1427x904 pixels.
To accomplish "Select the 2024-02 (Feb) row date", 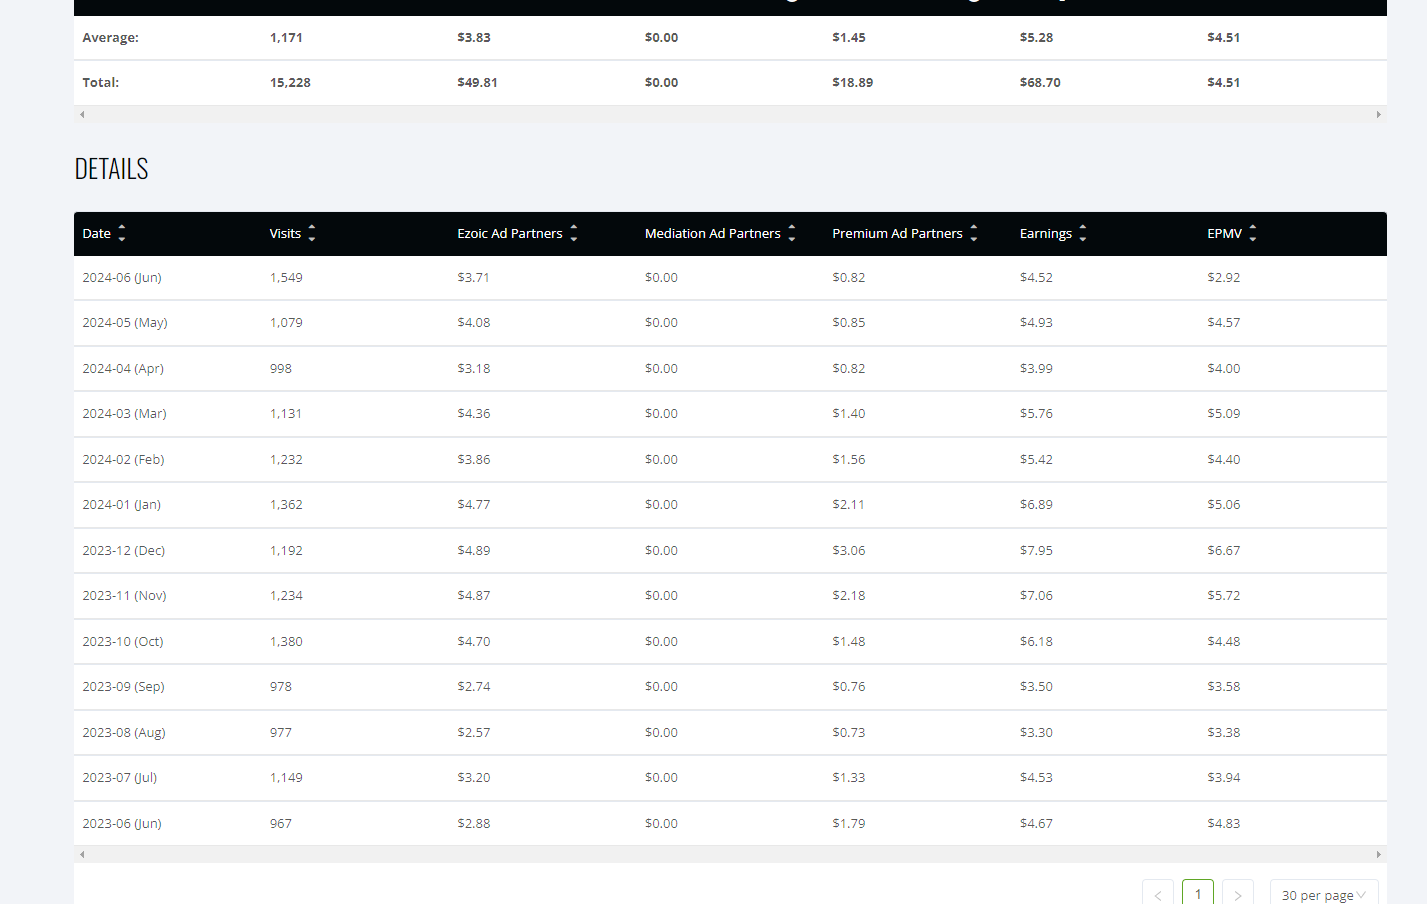I will coord(123,460).
